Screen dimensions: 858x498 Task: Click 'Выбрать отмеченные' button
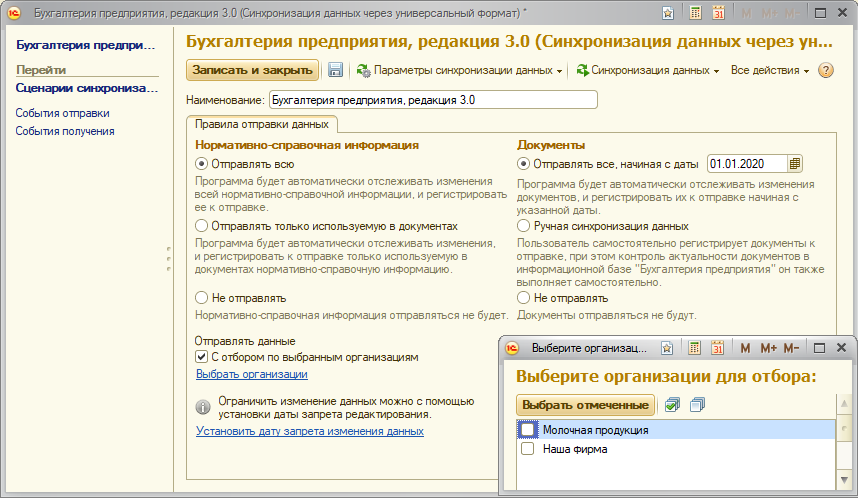click(x=585, y=405)
